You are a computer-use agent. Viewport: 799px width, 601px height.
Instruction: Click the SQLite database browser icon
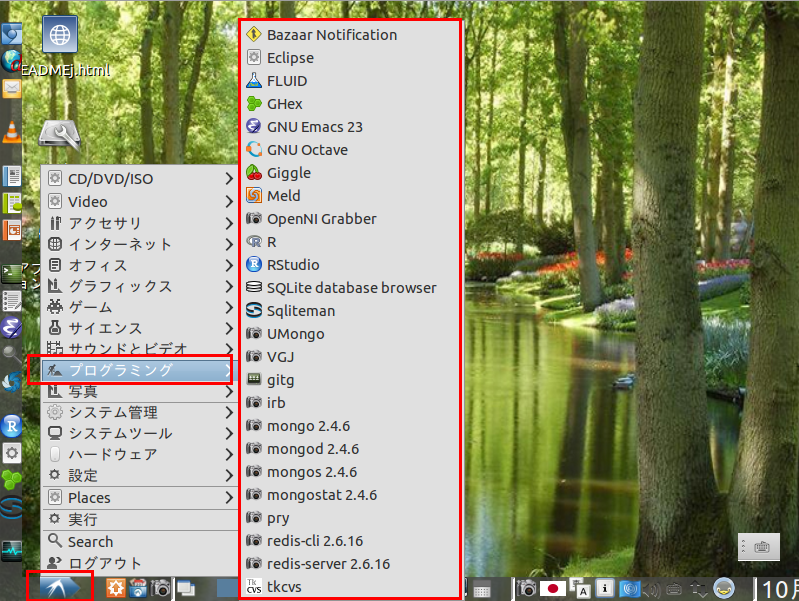point(254,288)
